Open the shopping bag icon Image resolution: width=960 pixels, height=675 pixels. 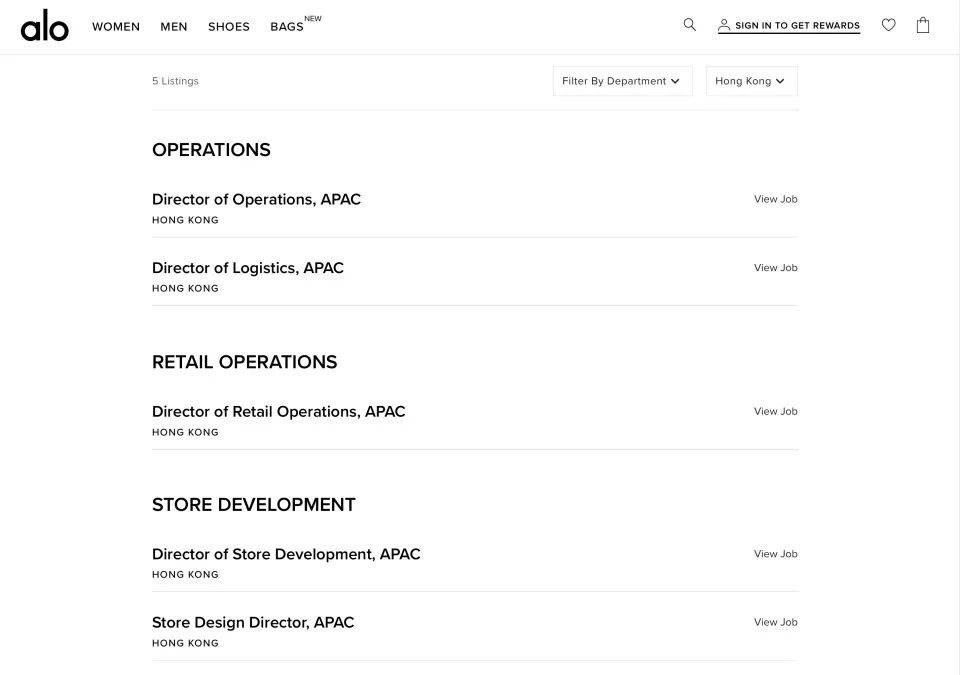coord(923,25)
